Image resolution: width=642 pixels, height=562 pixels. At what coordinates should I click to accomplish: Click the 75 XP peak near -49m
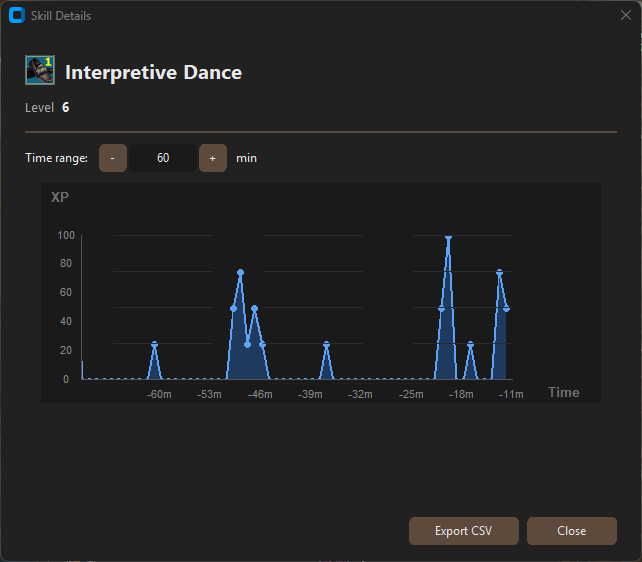point(241,273)
